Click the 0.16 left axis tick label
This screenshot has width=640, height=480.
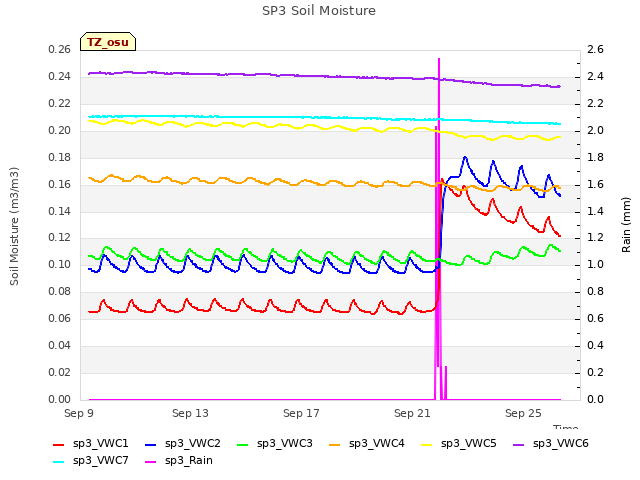coord(60,184)
